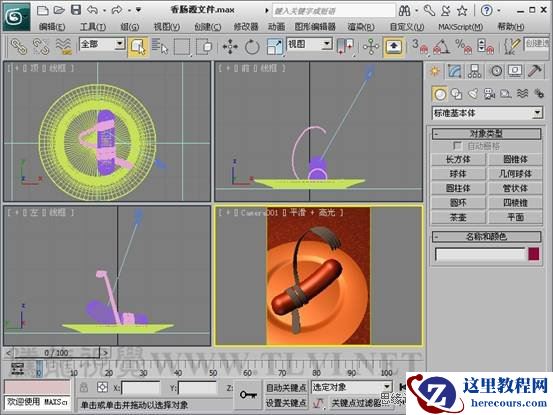This screenshot has height=415, width=553.
Task: Click the Use Pivot Point Center icon
Action: pyautogui.click(x=346, y=47)
